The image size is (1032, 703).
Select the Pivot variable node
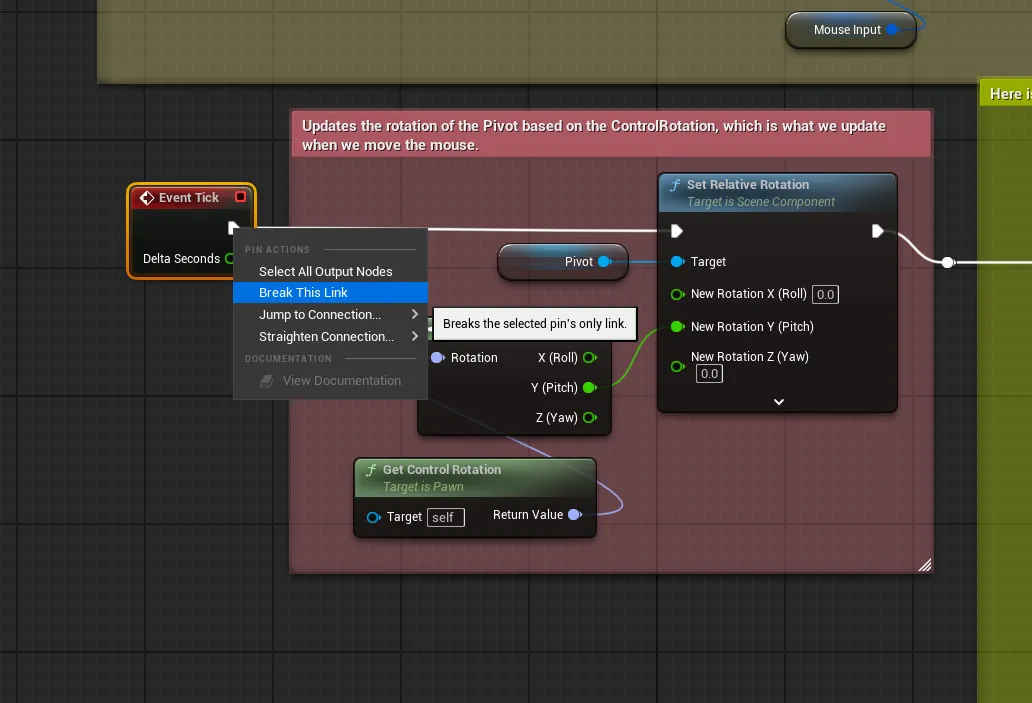(x=563, y=262)
